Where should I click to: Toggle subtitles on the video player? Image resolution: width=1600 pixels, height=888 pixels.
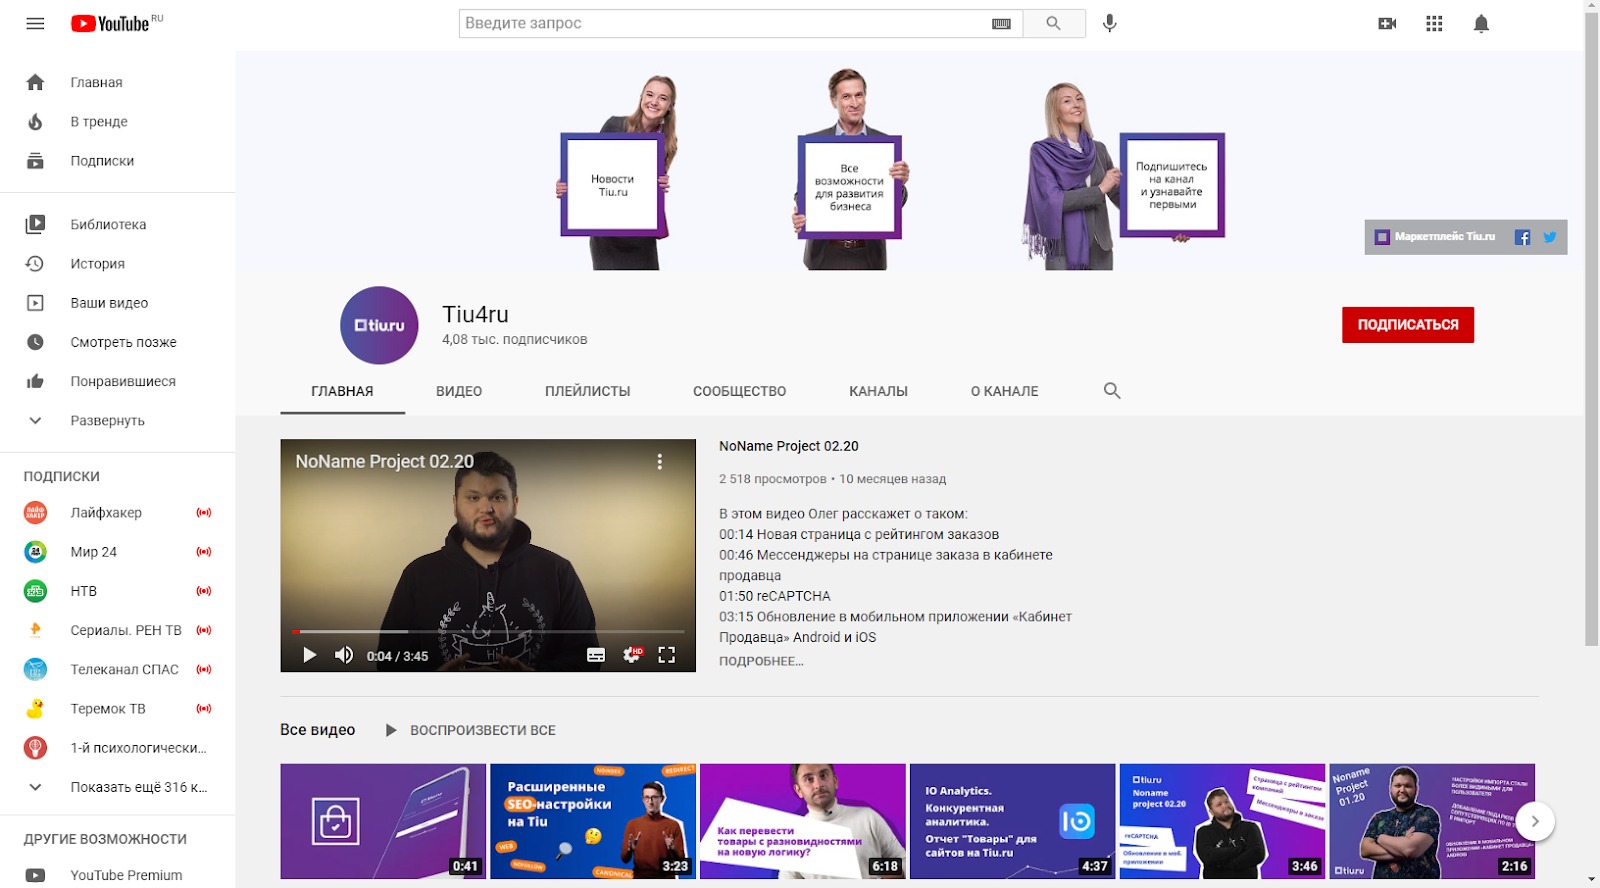pos(596,655)
